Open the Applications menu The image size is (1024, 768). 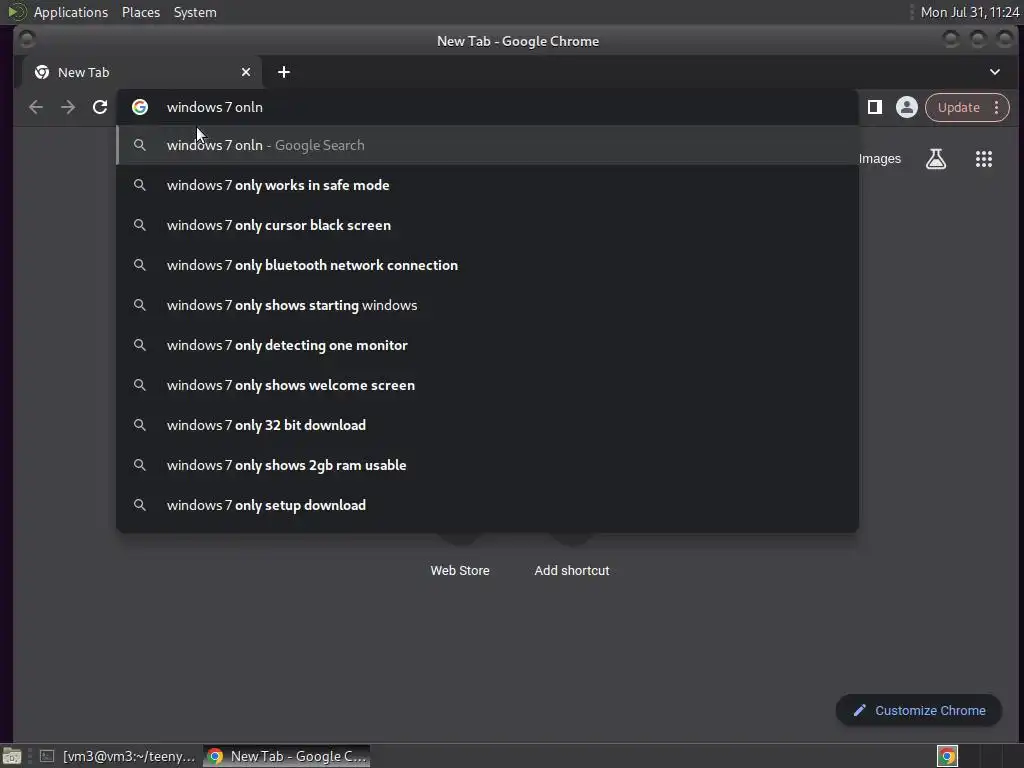pos(71,12)
